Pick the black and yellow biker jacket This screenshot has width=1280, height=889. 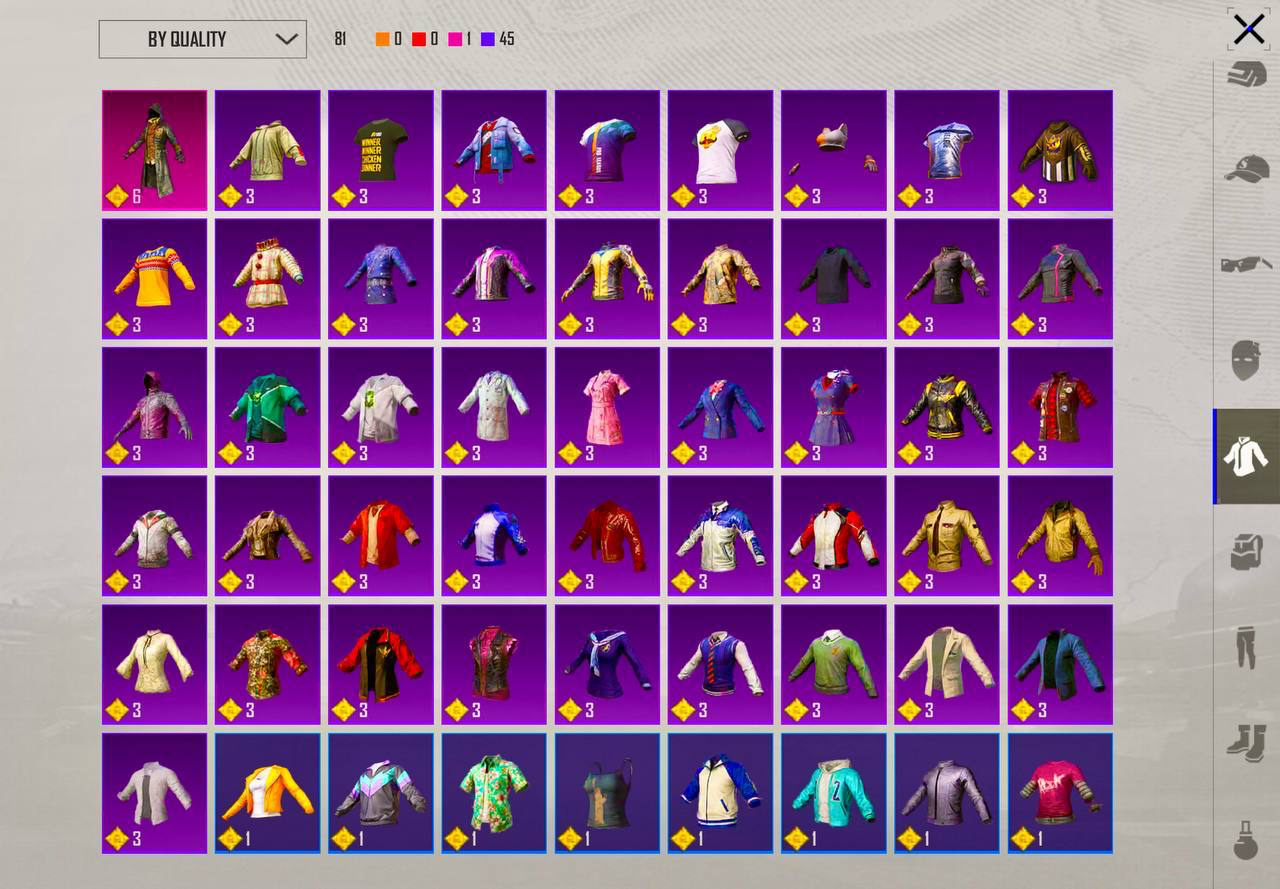947,407
